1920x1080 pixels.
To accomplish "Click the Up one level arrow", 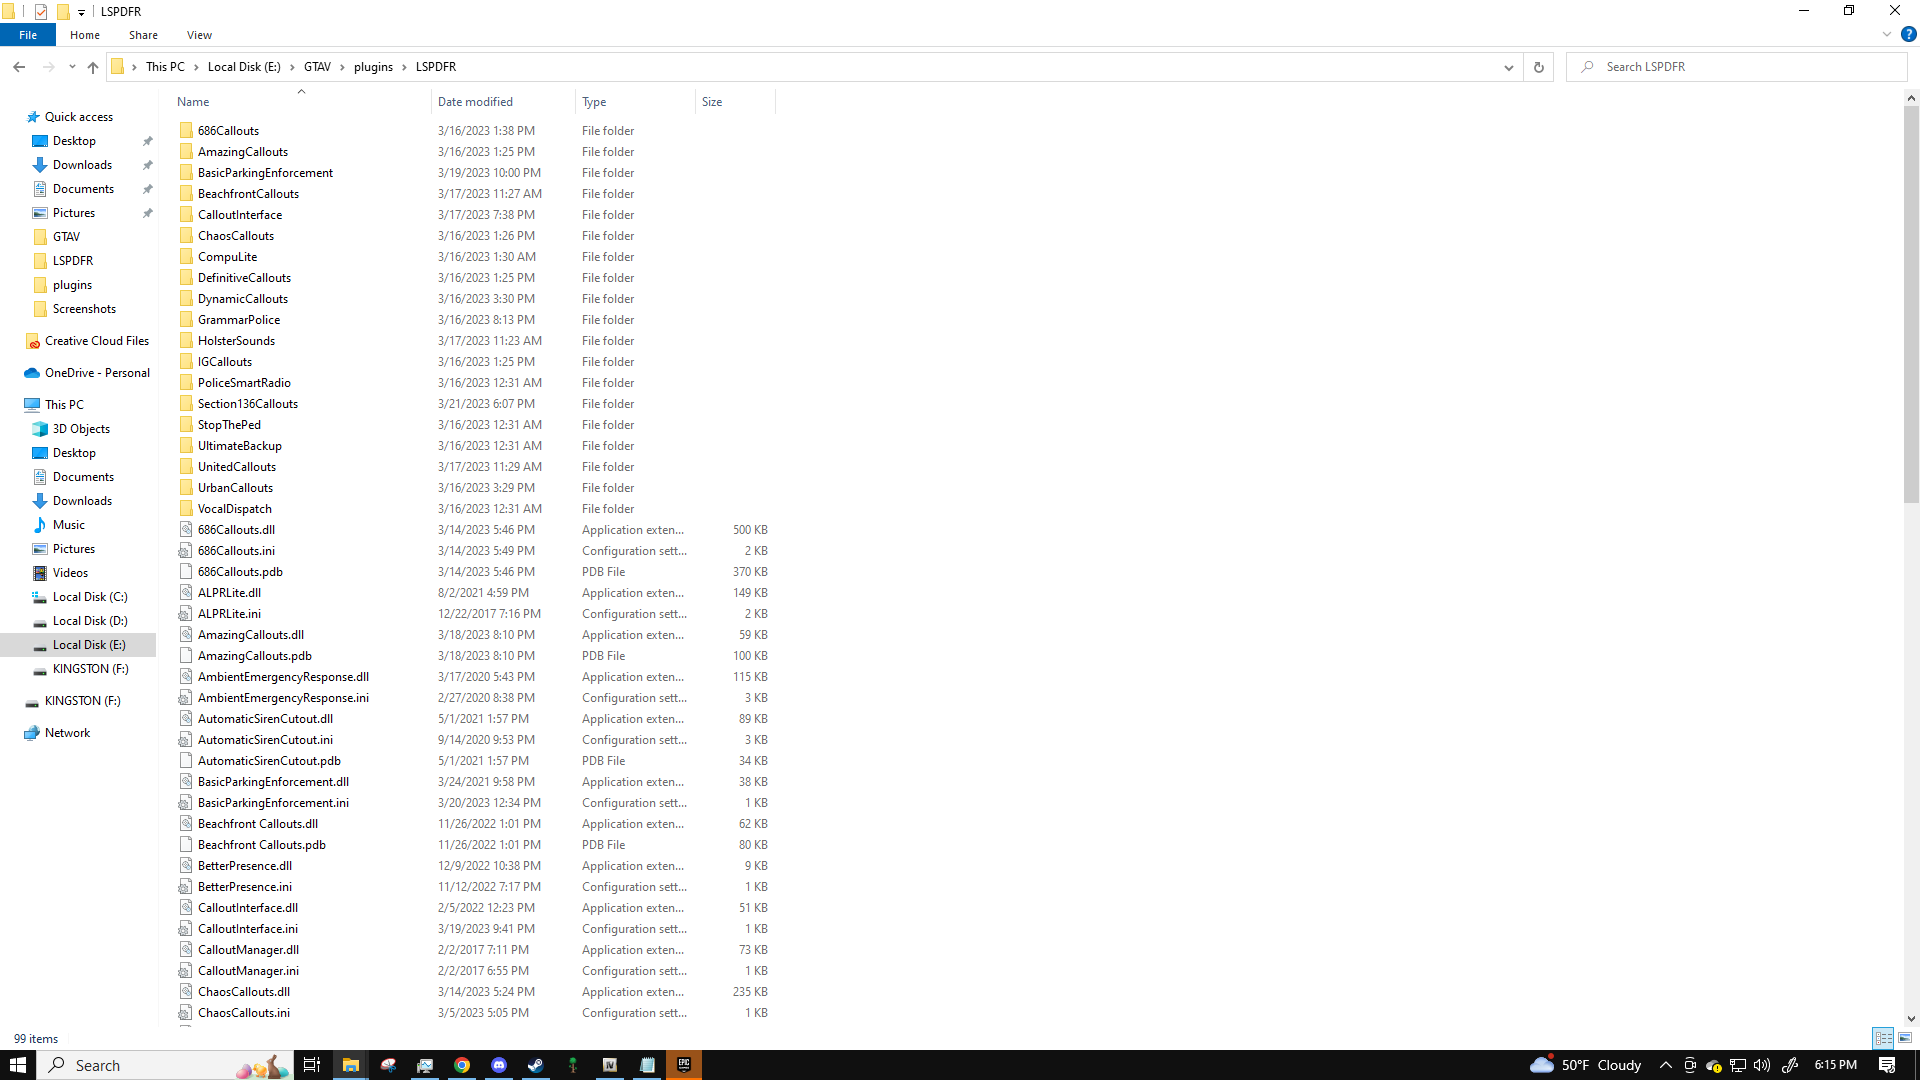I will 93,67.
